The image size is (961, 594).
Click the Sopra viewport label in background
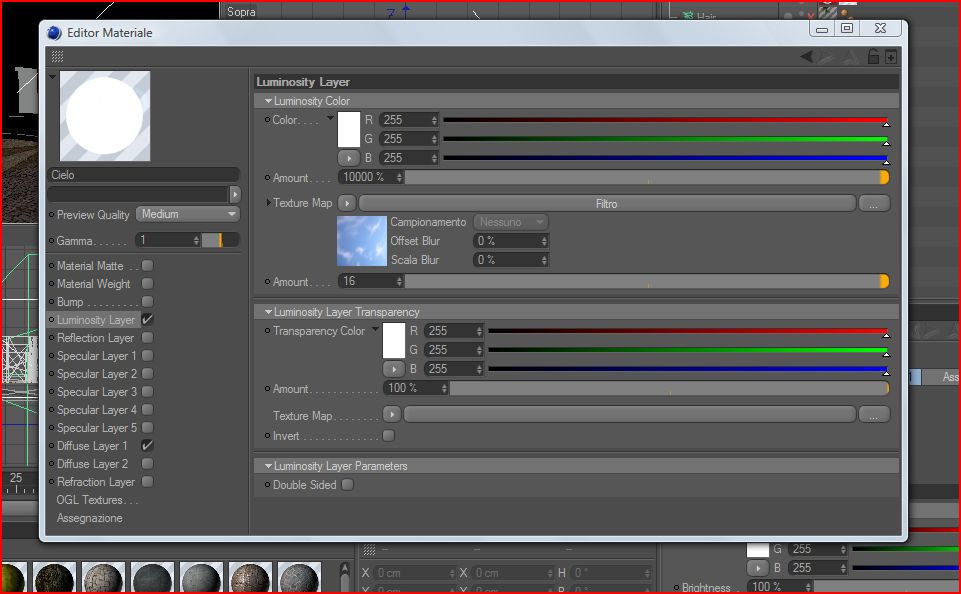point(241,12)
